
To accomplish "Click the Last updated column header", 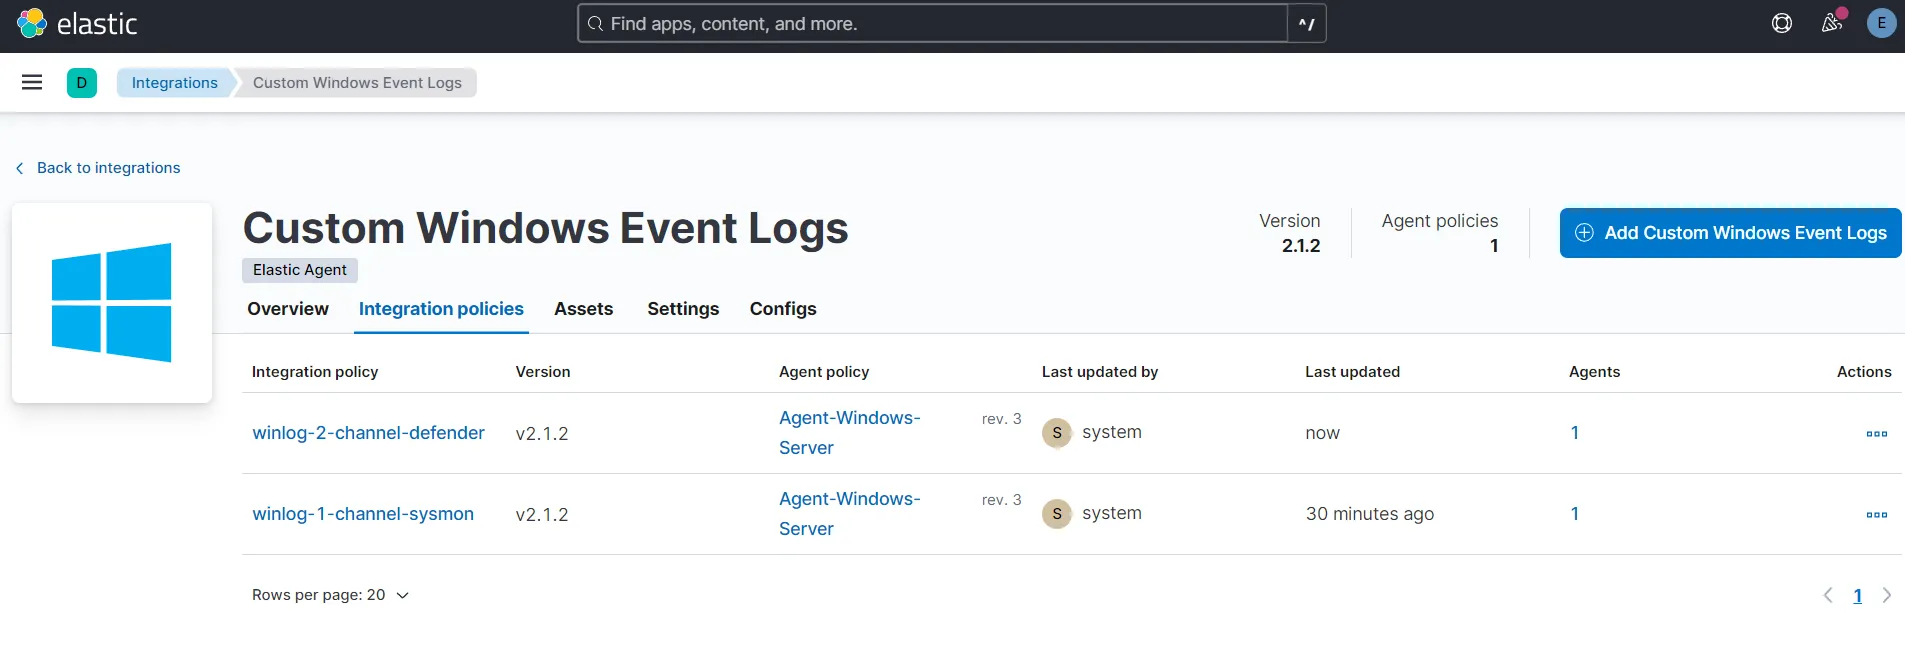I will tap(1353, 372).
